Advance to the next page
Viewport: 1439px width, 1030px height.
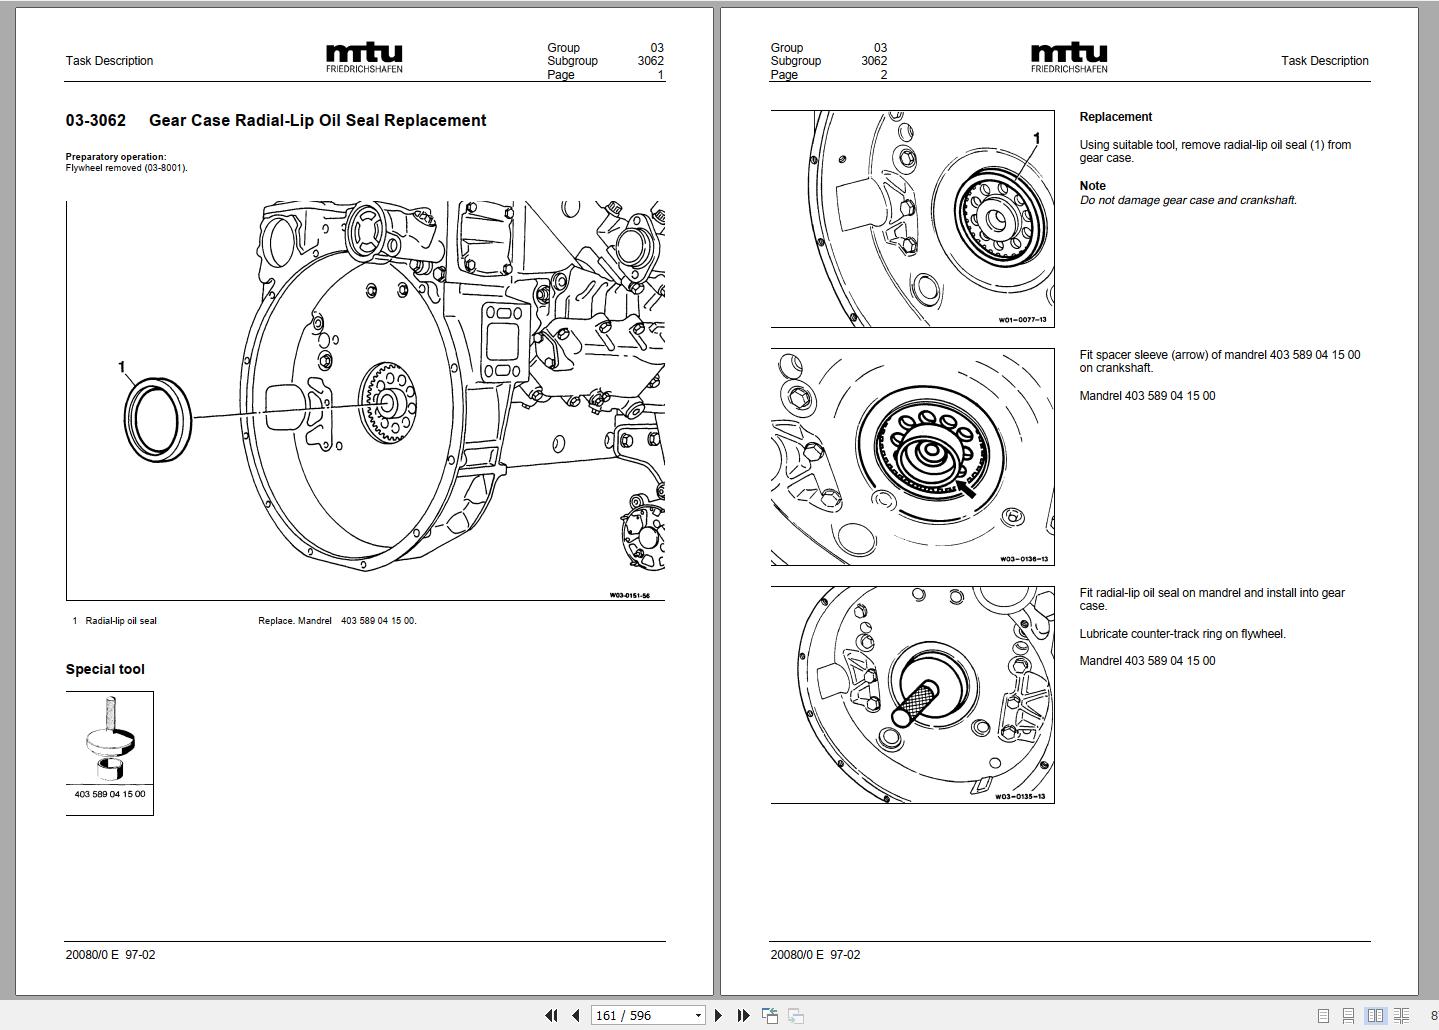(x=720, y=1015)
